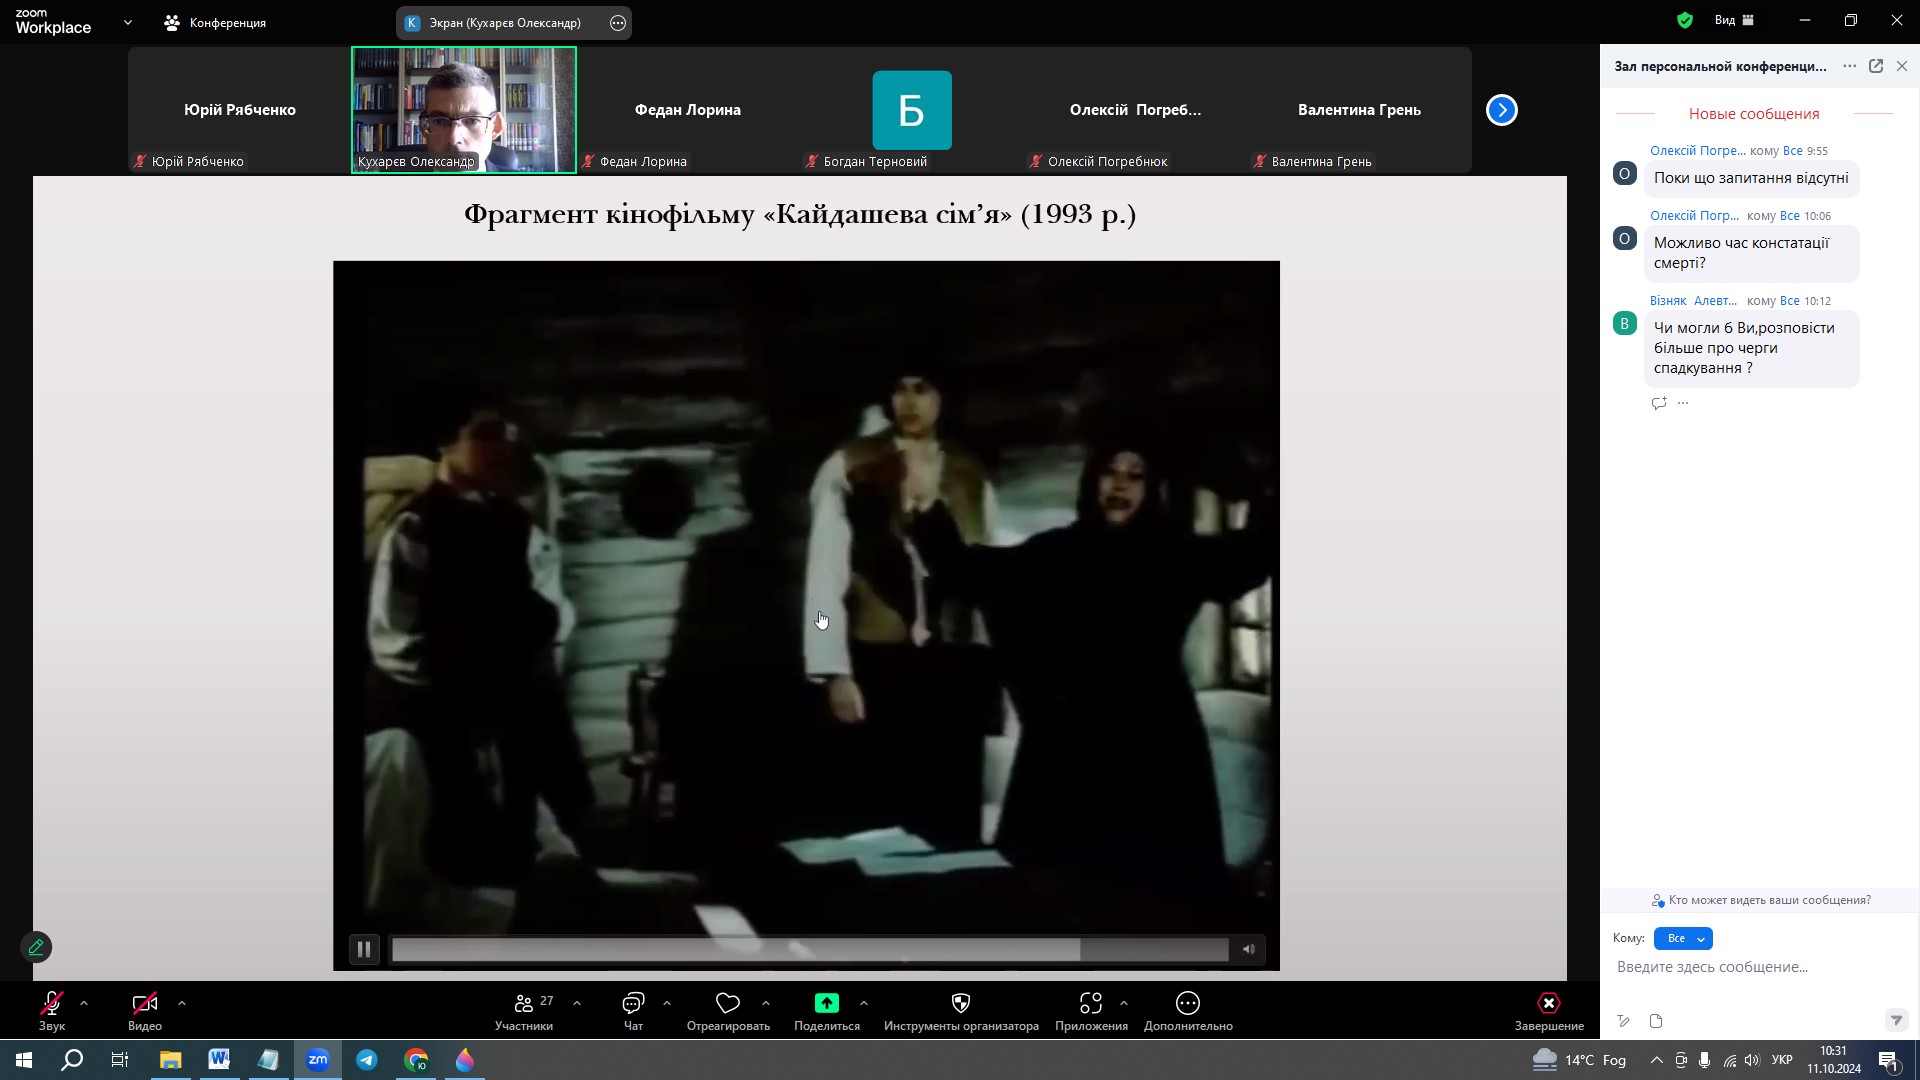This screenshot has width=1920, height=1080.
Task: Open the Вид view menu
Action: 1735,20
